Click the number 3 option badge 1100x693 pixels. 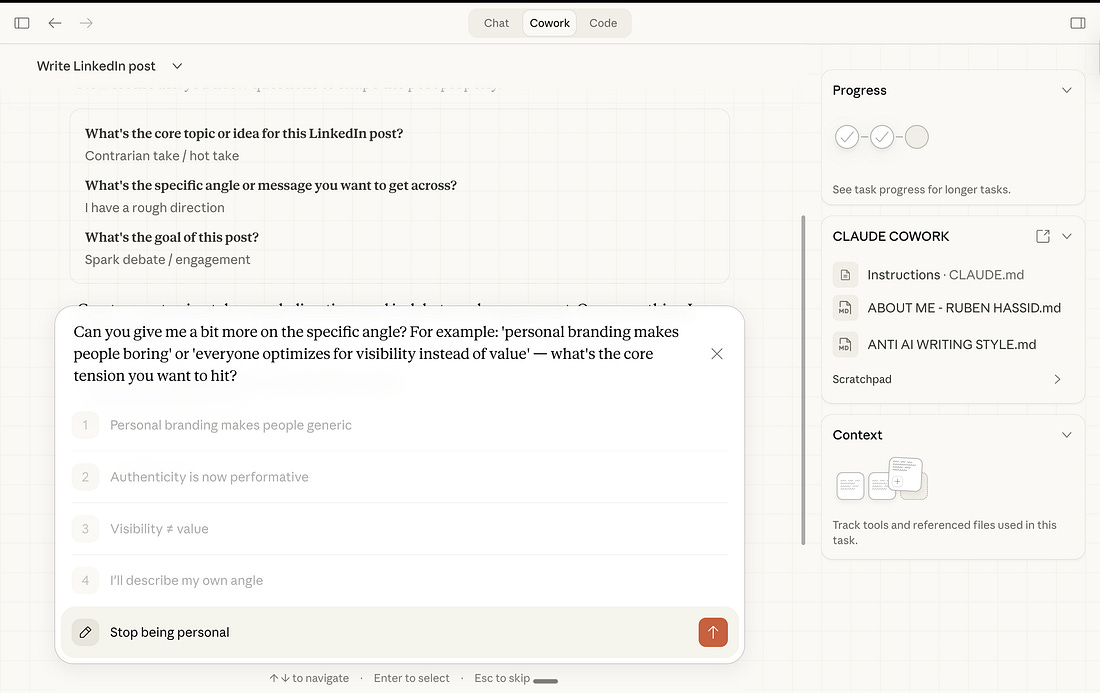coord(86,529)
